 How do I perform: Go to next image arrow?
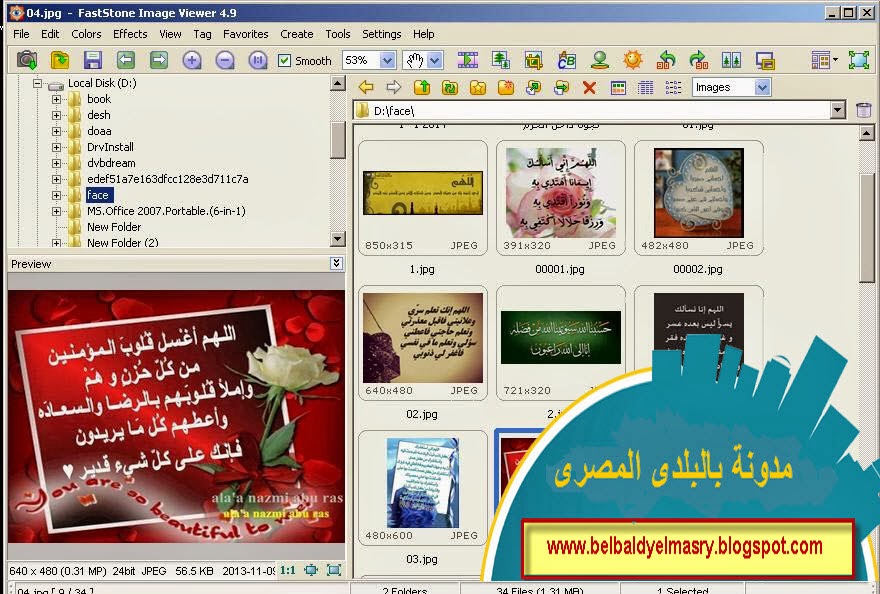(x=159, y=60)
